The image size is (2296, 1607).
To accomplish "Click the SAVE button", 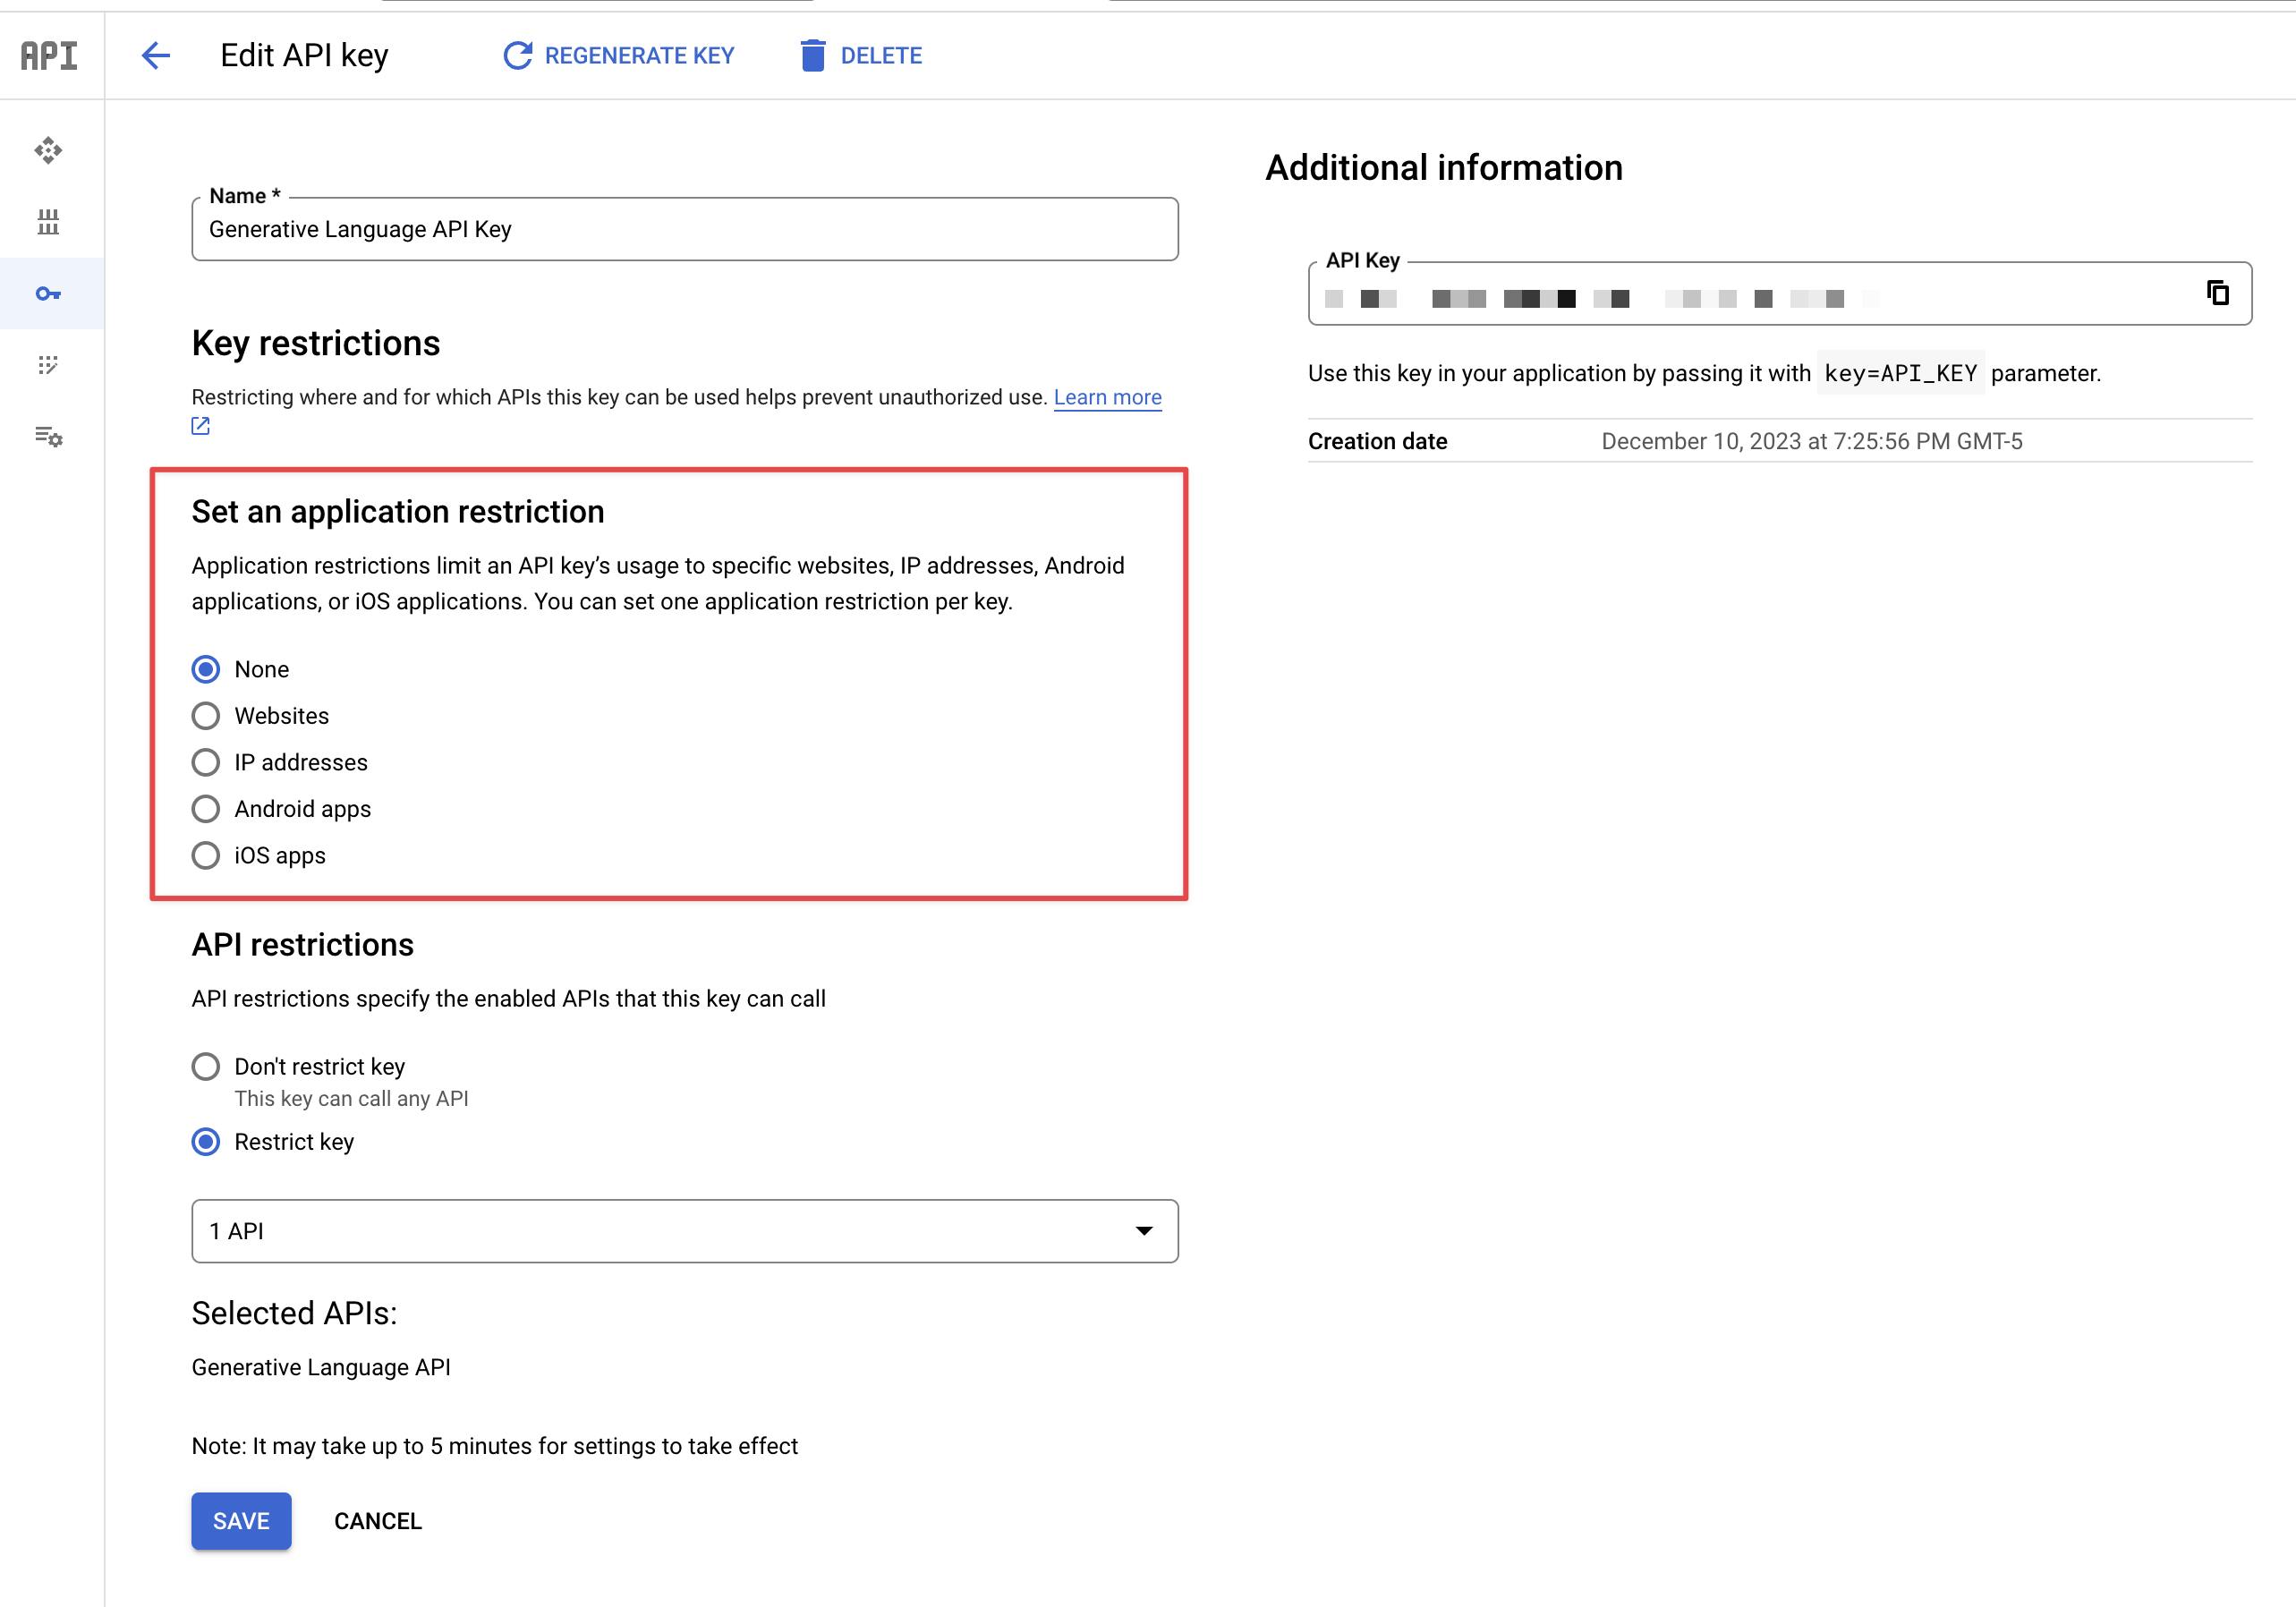I will point(241,1521).
